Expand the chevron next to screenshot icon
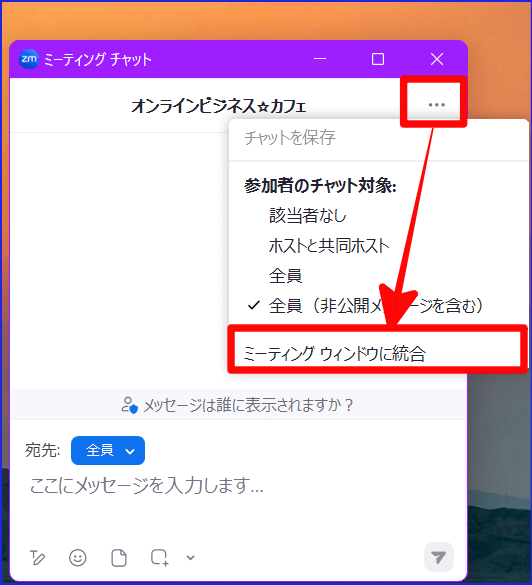The image size is (532, 585). (190, 558)
